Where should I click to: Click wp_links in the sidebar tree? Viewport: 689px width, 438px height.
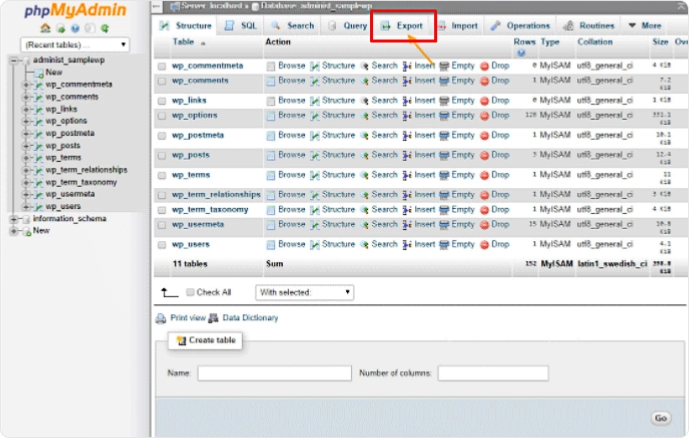[x=62, y=109]
